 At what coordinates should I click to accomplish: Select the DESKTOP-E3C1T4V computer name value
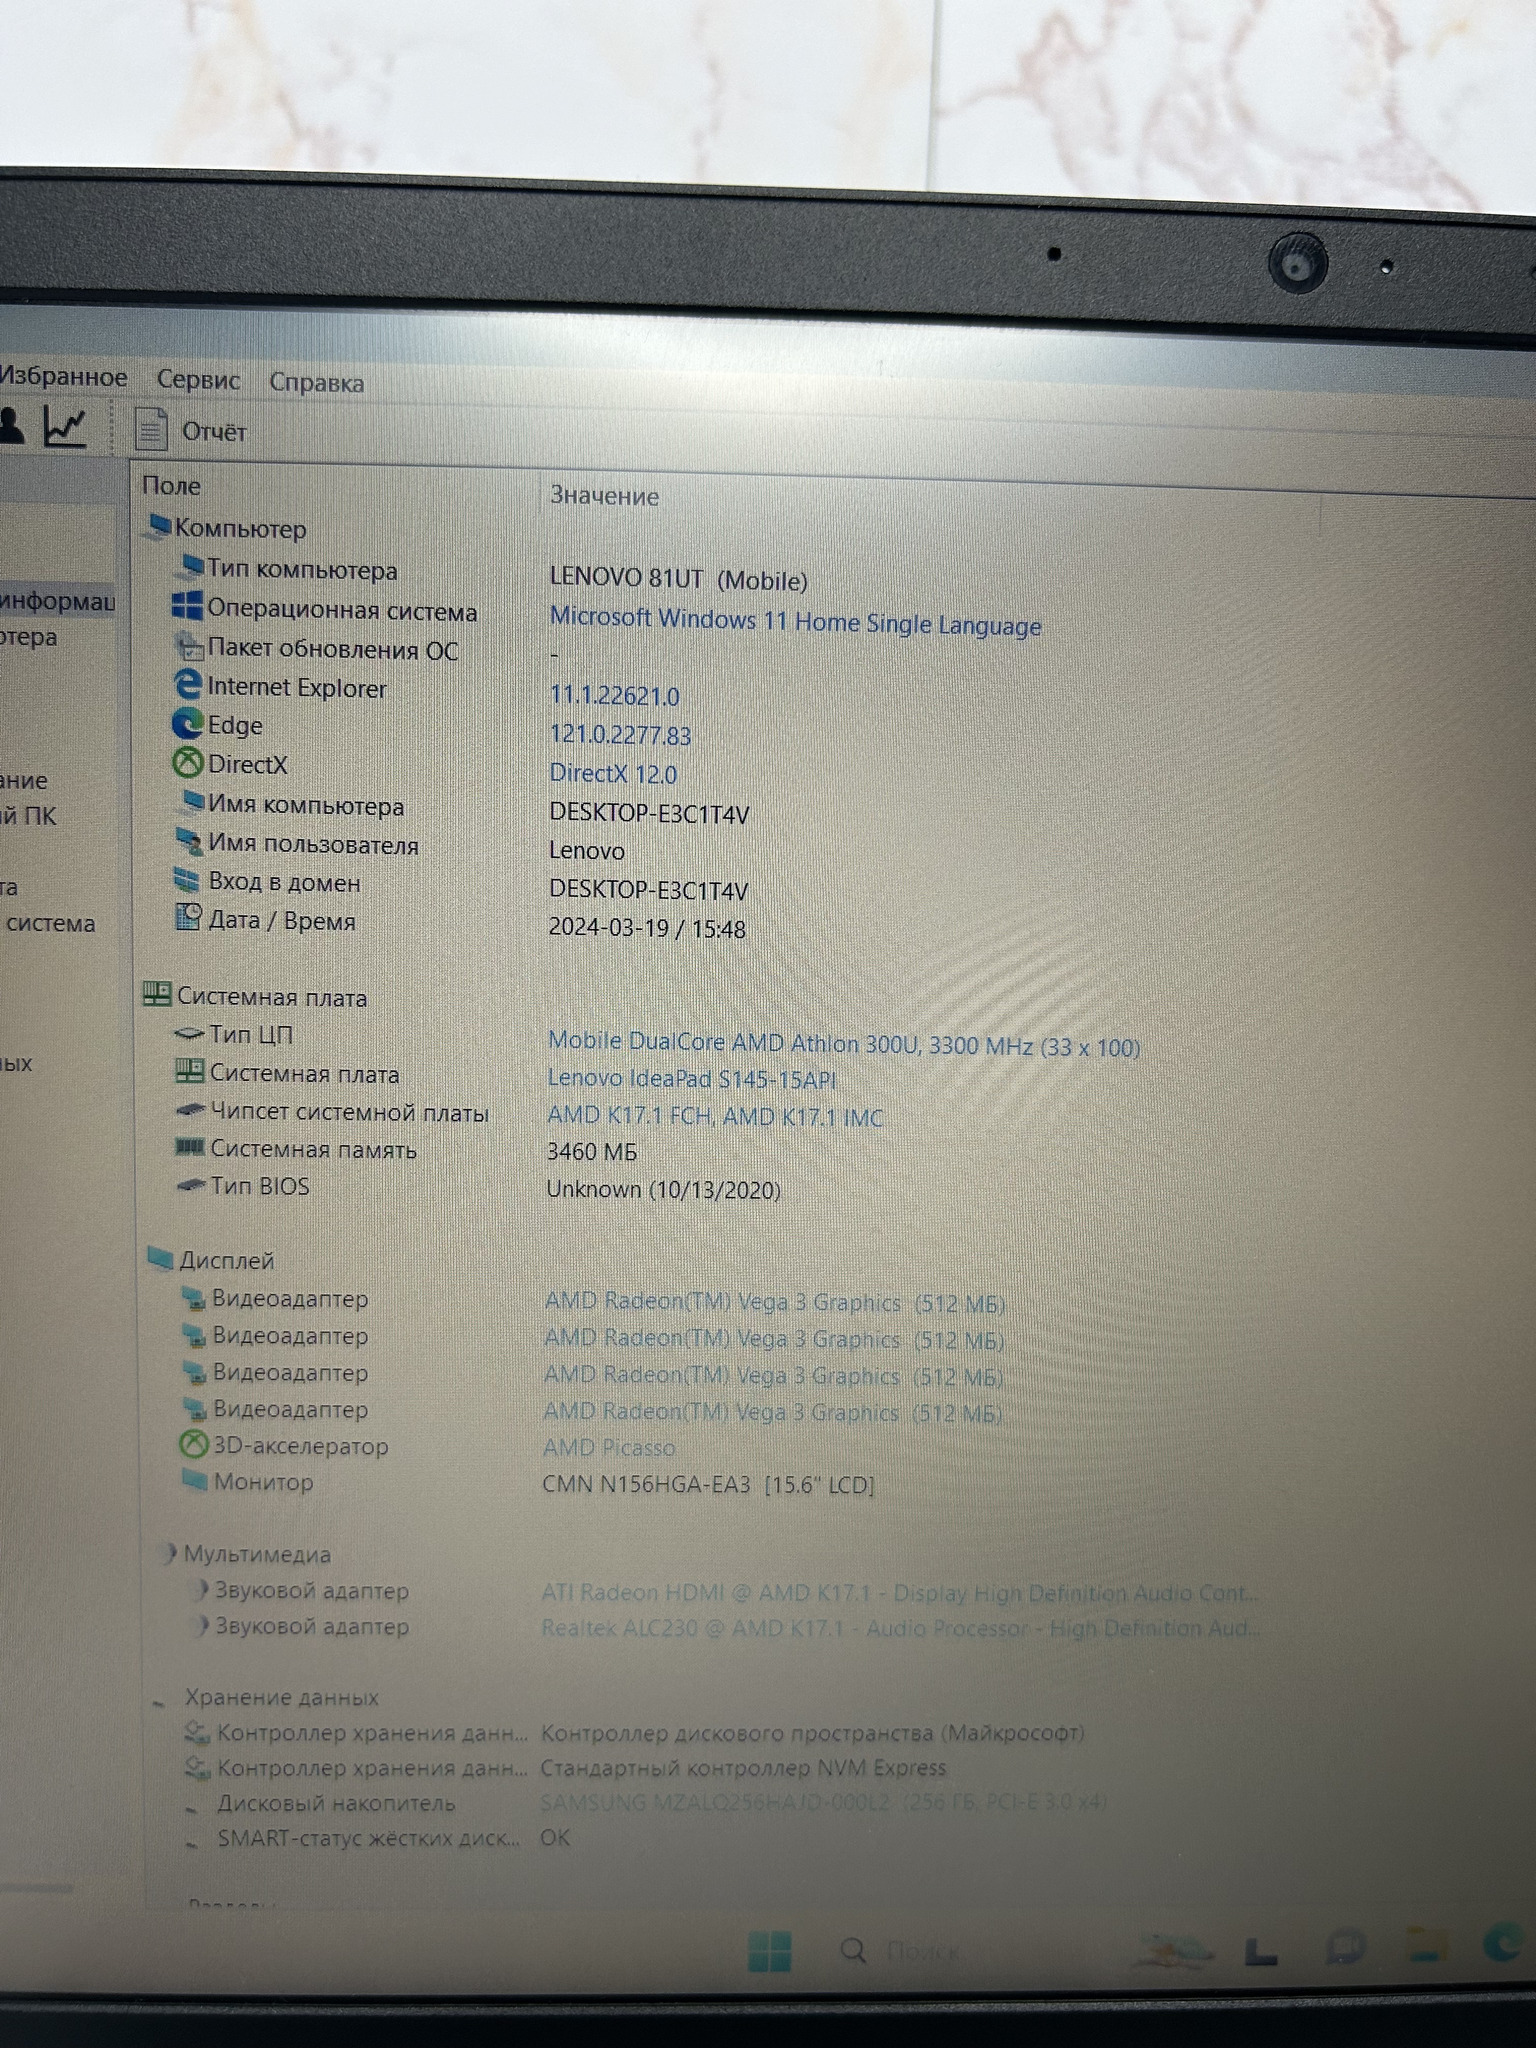[649, 813]
